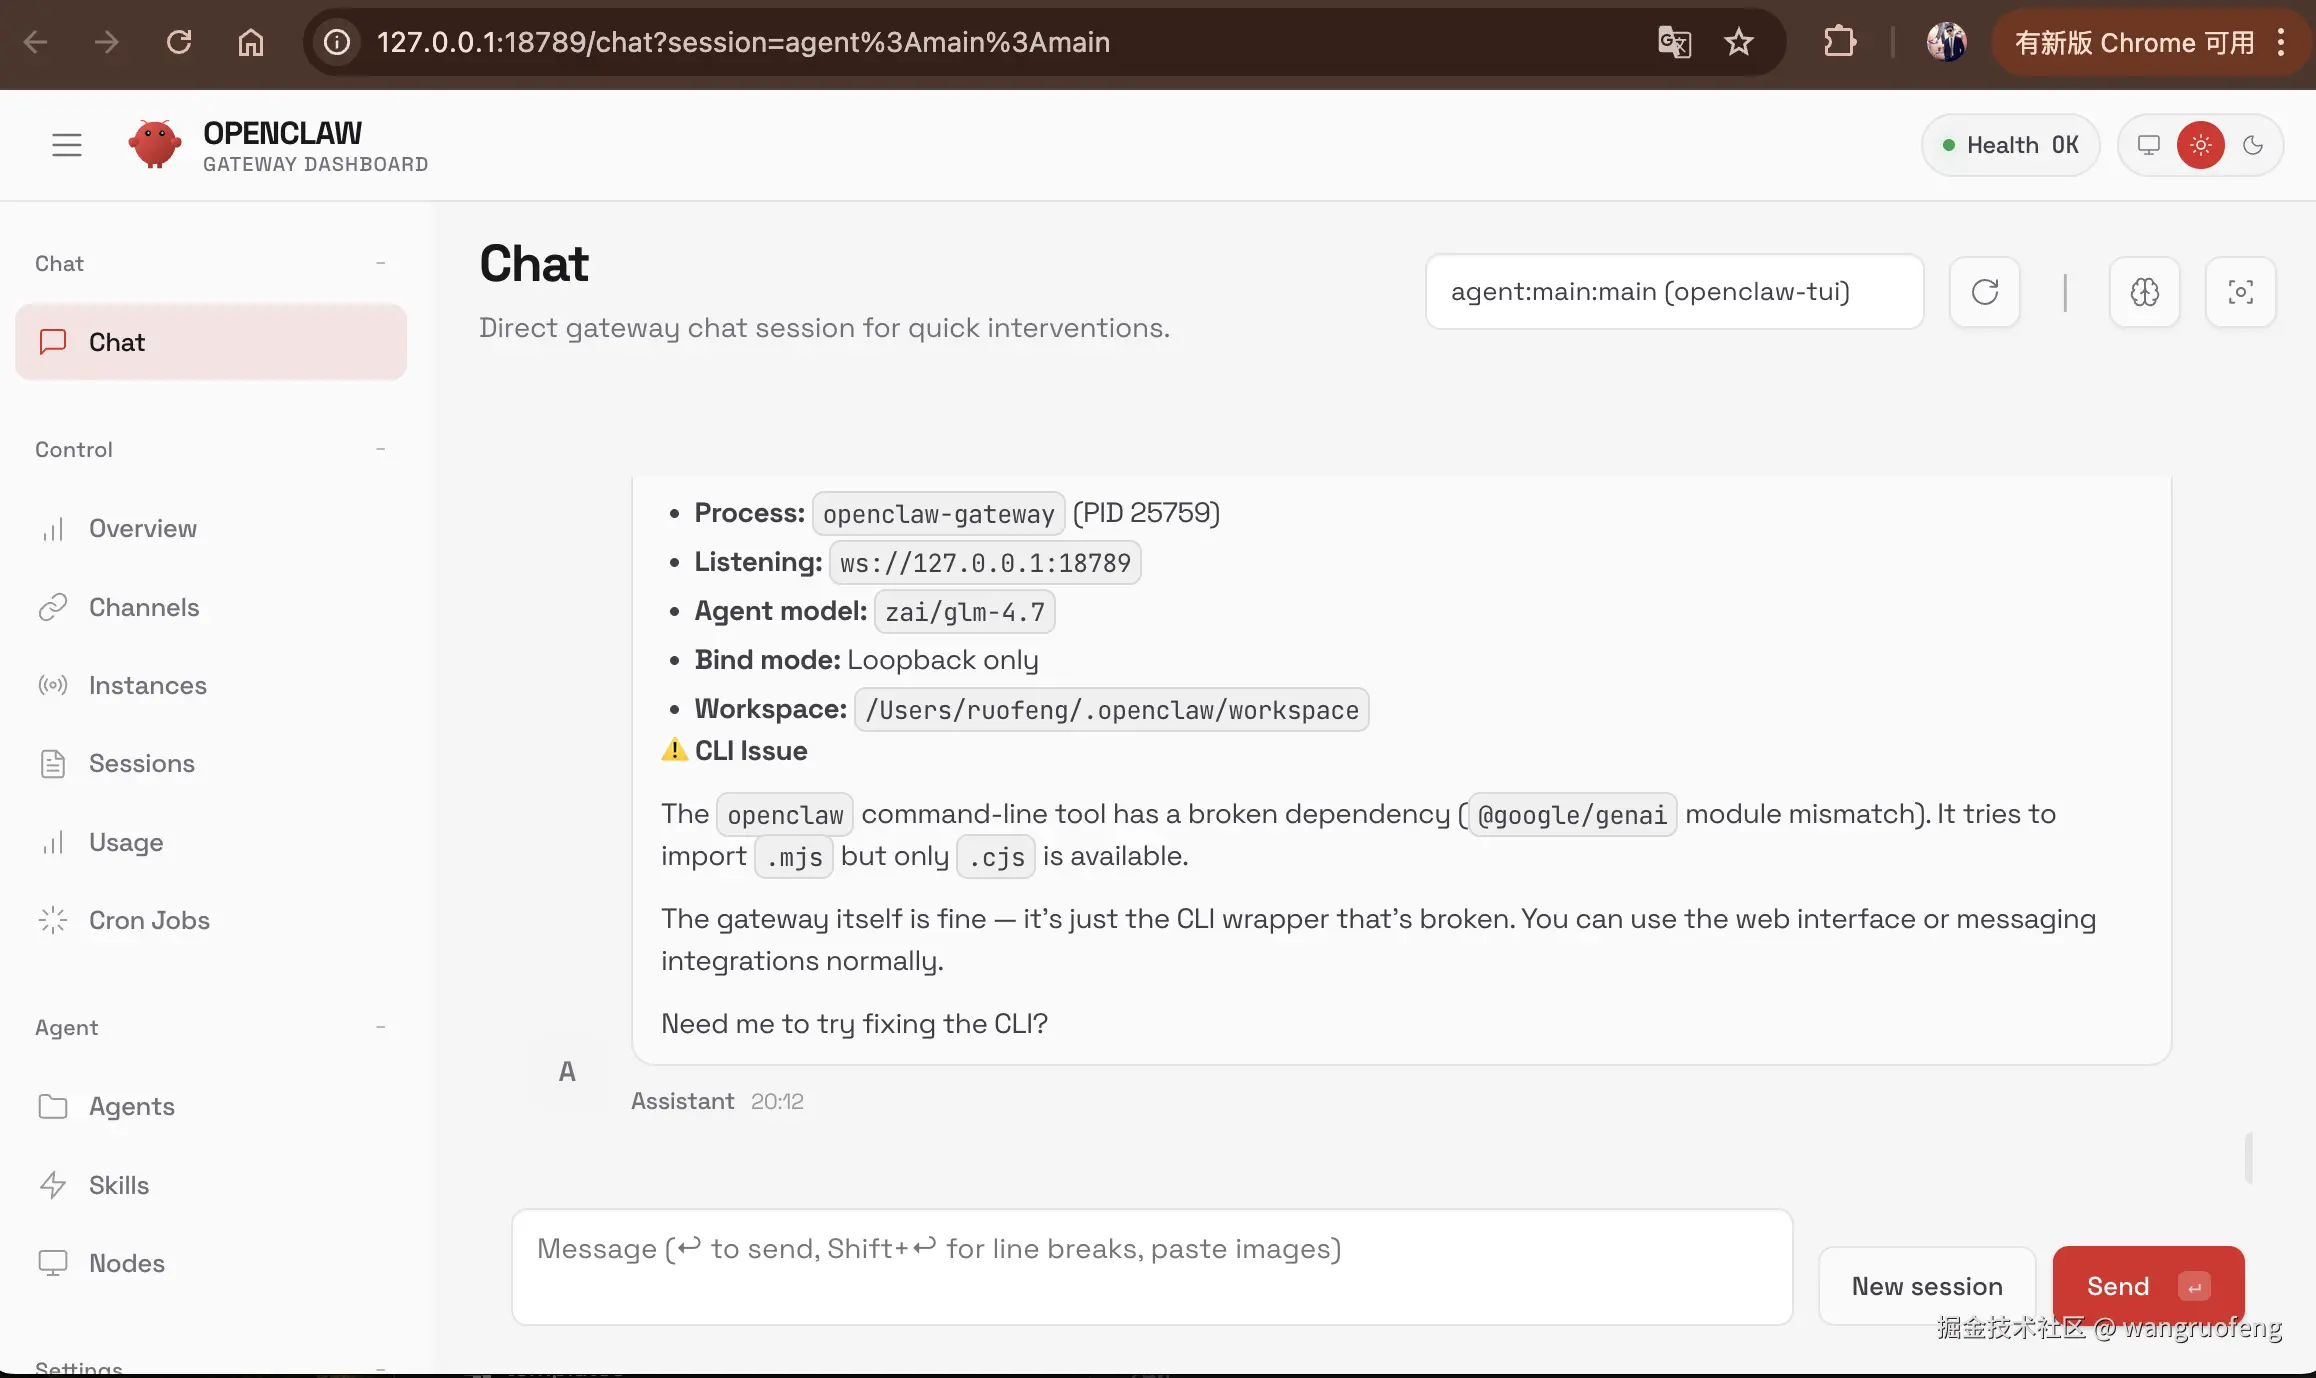Open the Instances sidebar item
This screenshot has height=1378, width=2316.
click(x=147, y=685)
